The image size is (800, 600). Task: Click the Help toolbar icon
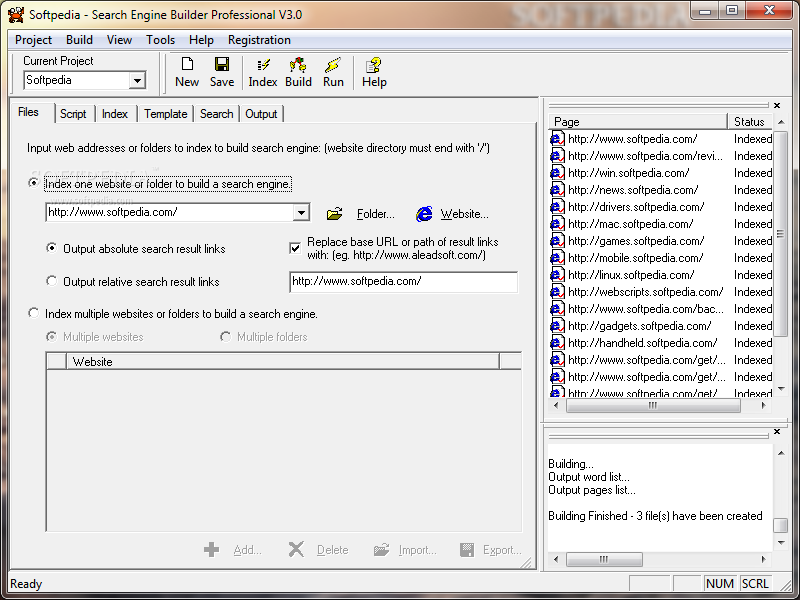[373, 65]
